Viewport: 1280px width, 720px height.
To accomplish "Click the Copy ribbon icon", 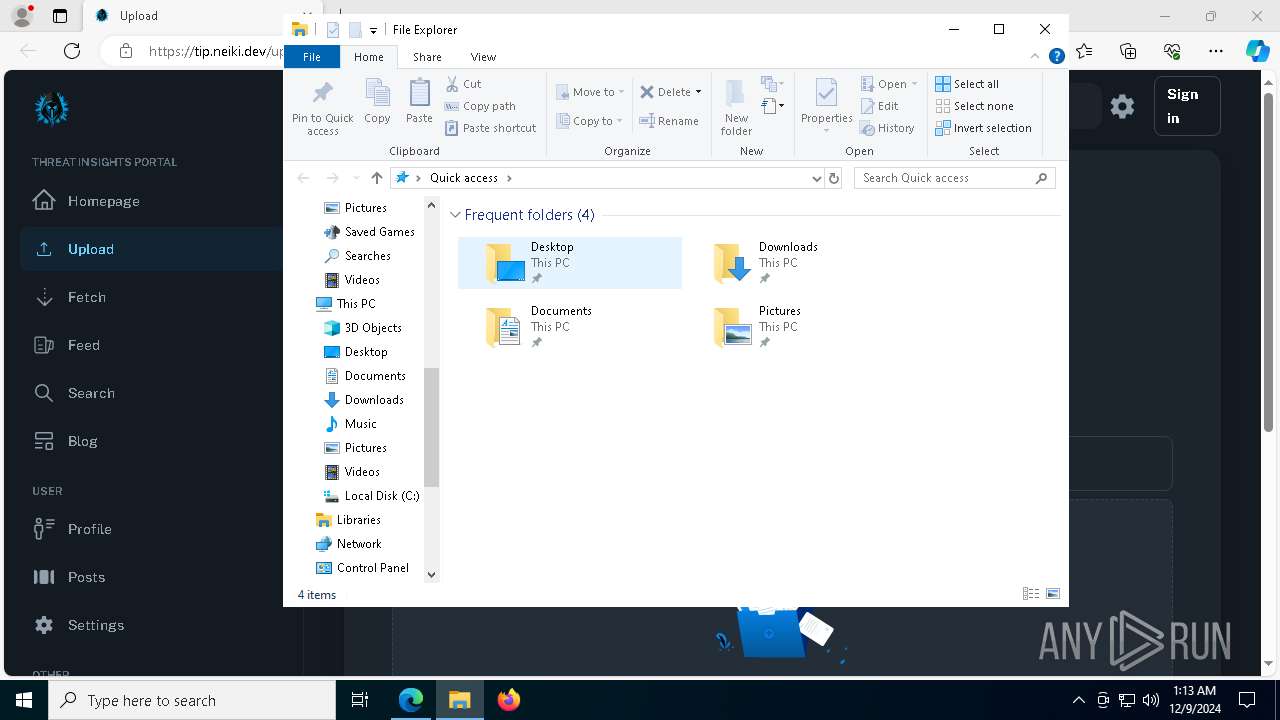I will click(377, 101).
